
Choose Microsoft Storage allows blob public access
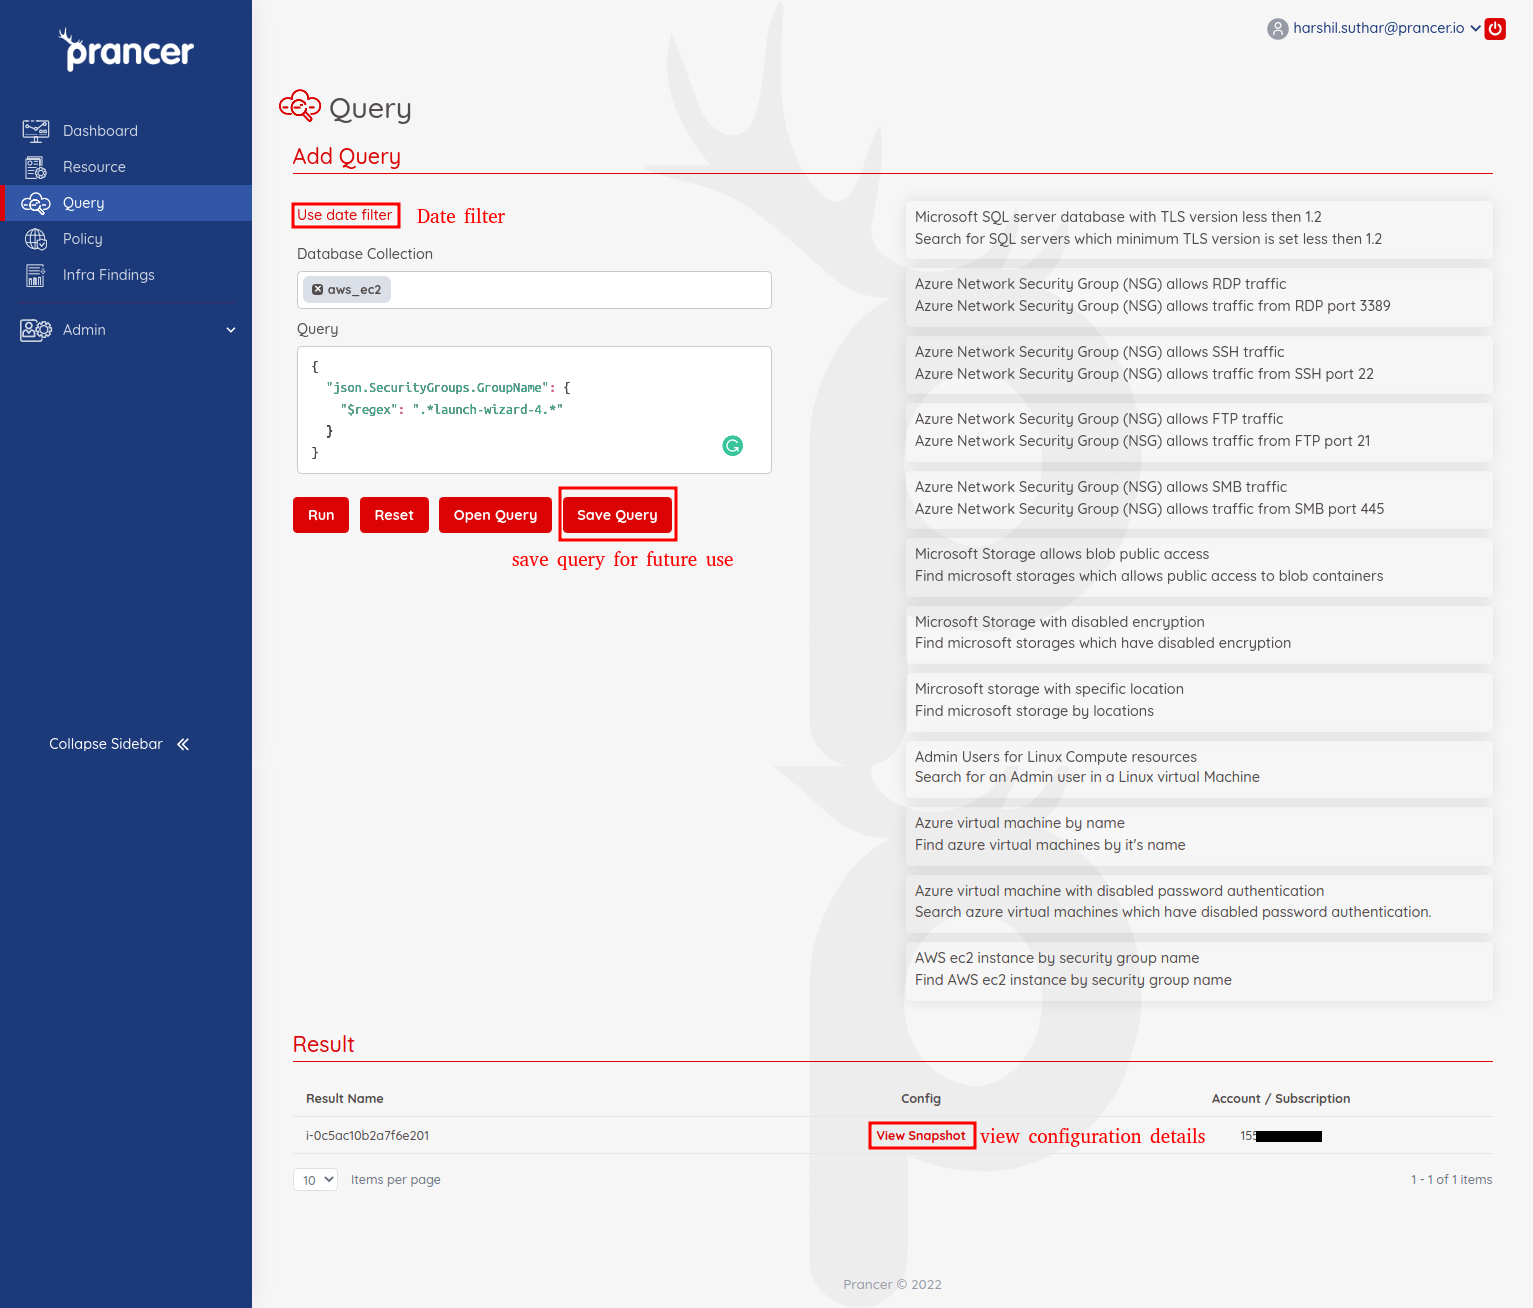coord(1199,566)
